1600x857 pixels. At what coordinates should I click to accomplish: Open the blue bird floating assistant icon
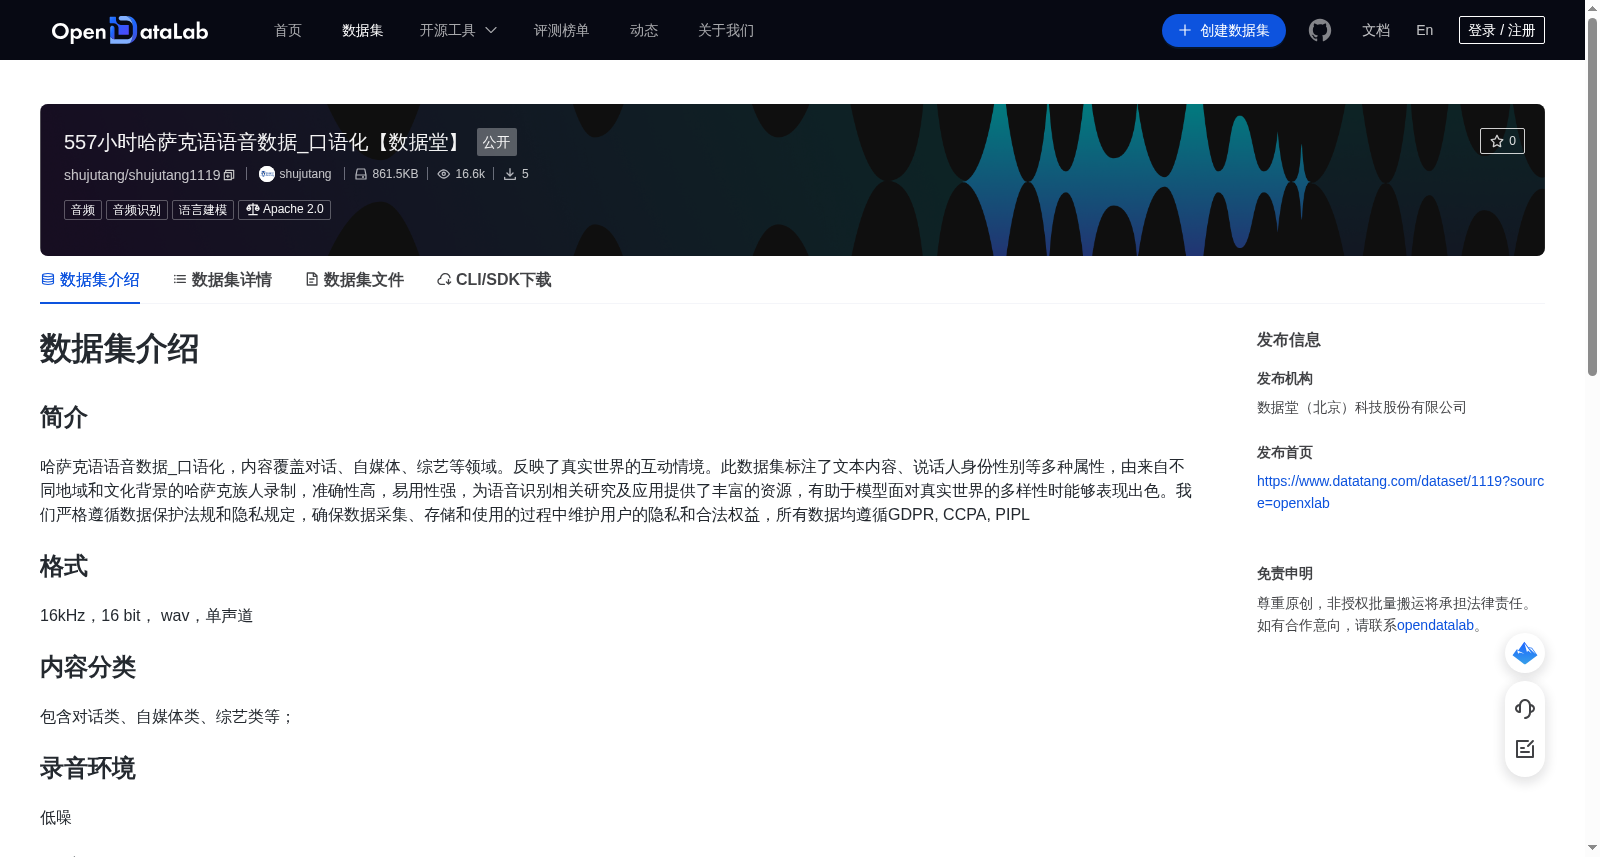1525,653
